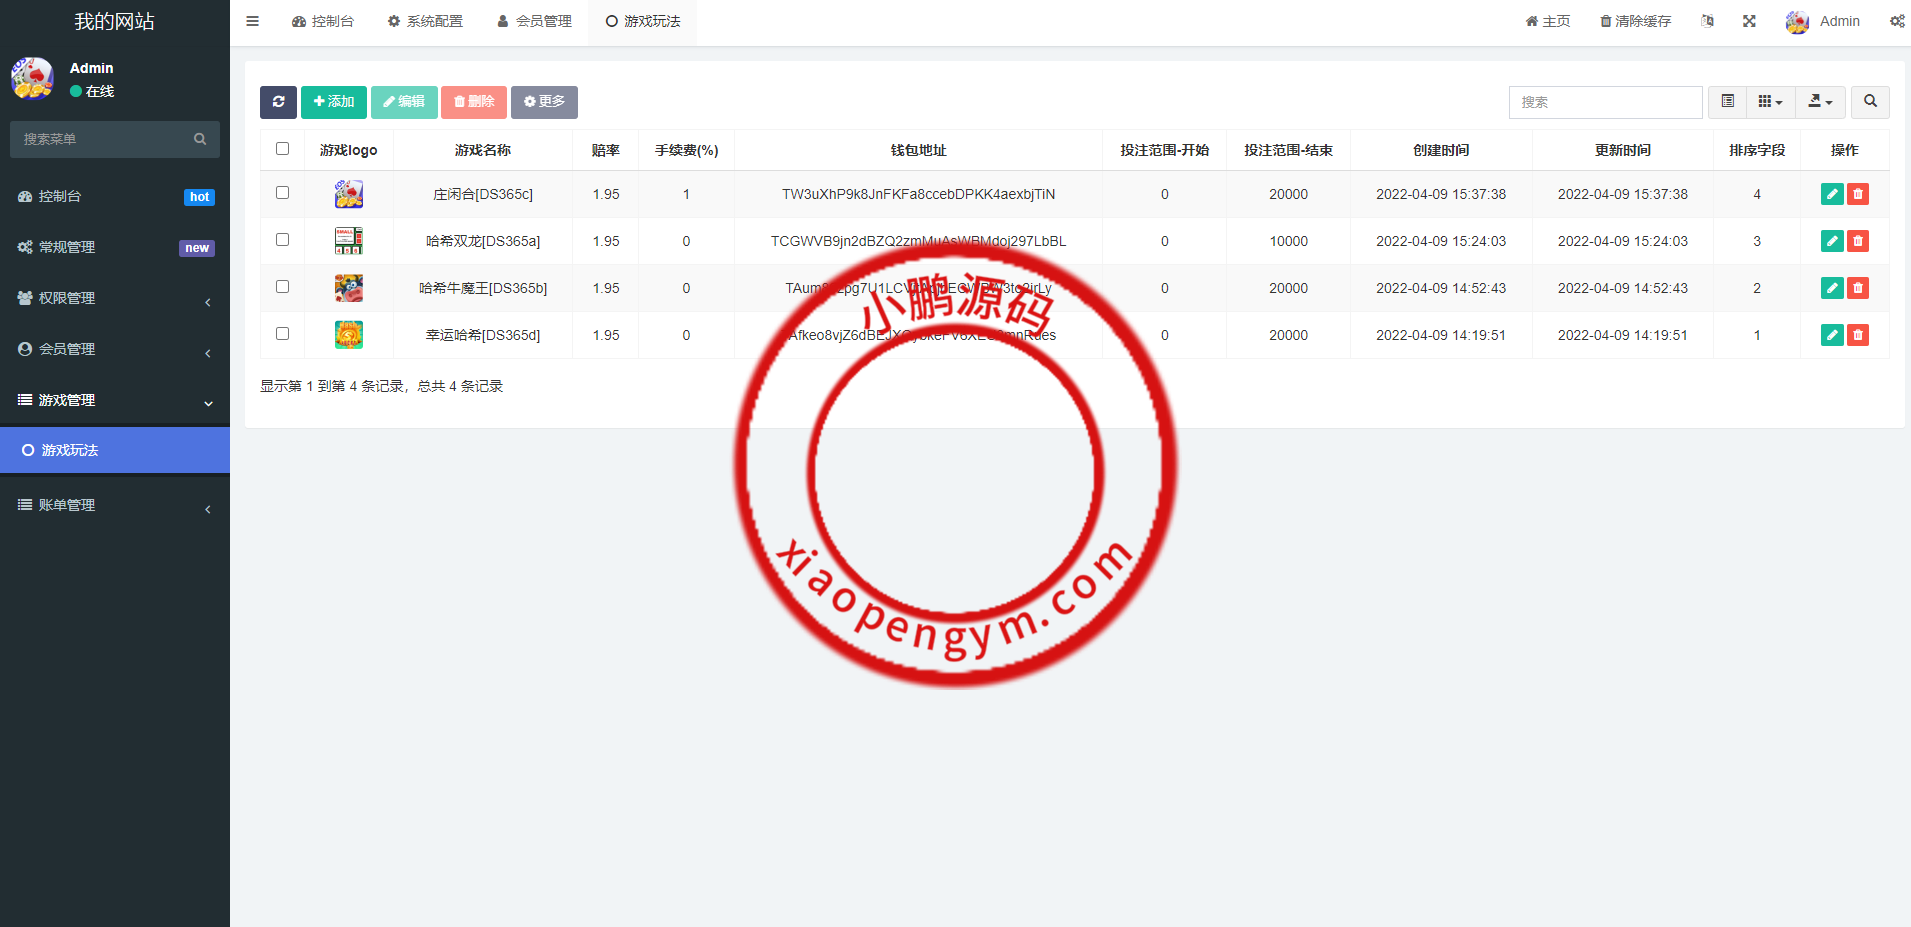Click the red delete icon for 哈希双龙[DS365a]

(x=1858, y=241)
